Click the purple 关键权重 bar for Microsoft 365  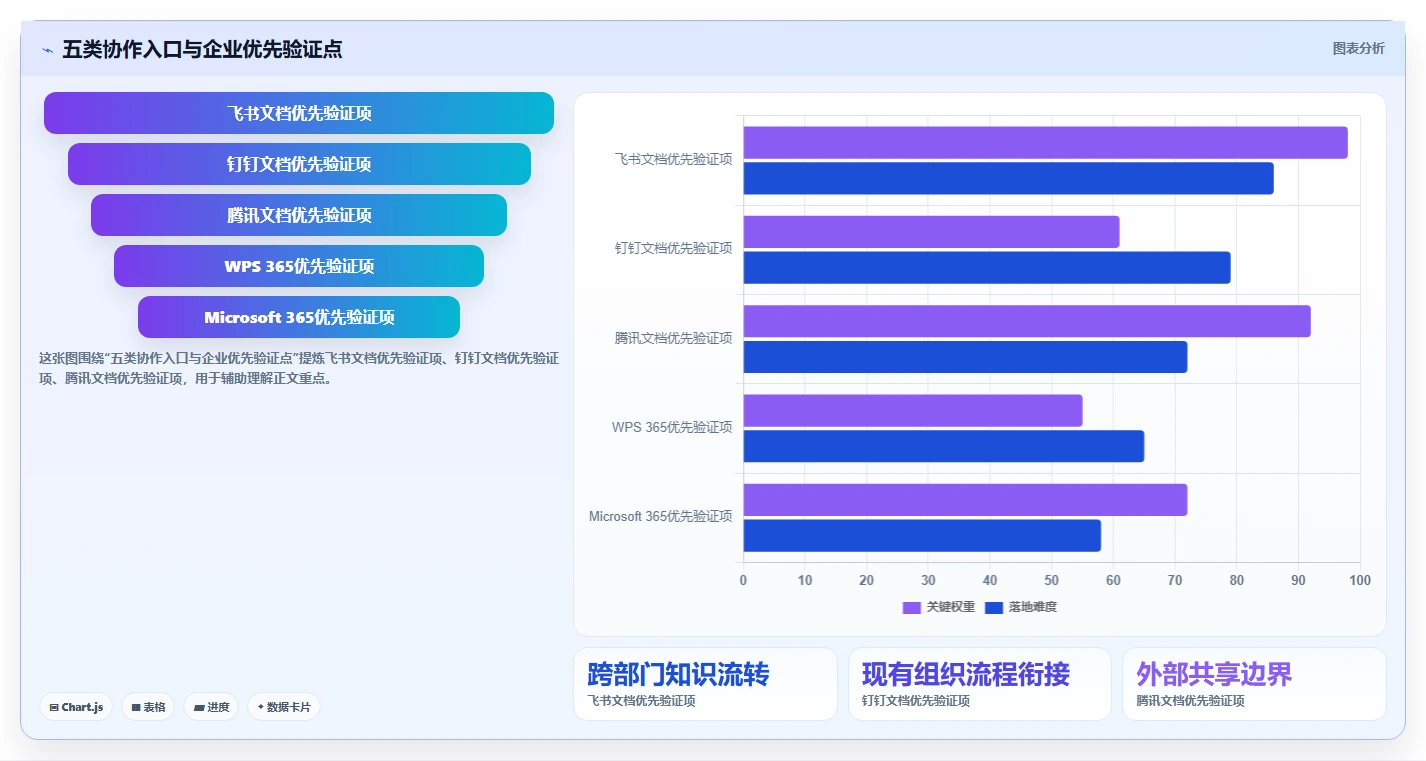pos(965,500)
